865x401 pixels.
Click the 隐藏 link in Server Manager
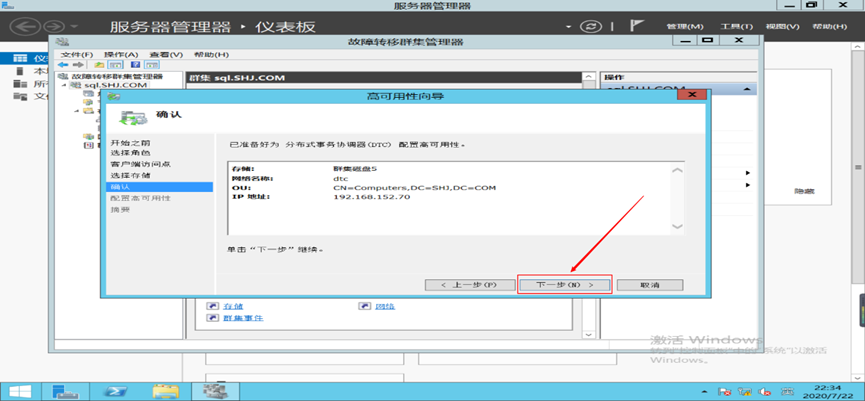click(804, 191)
